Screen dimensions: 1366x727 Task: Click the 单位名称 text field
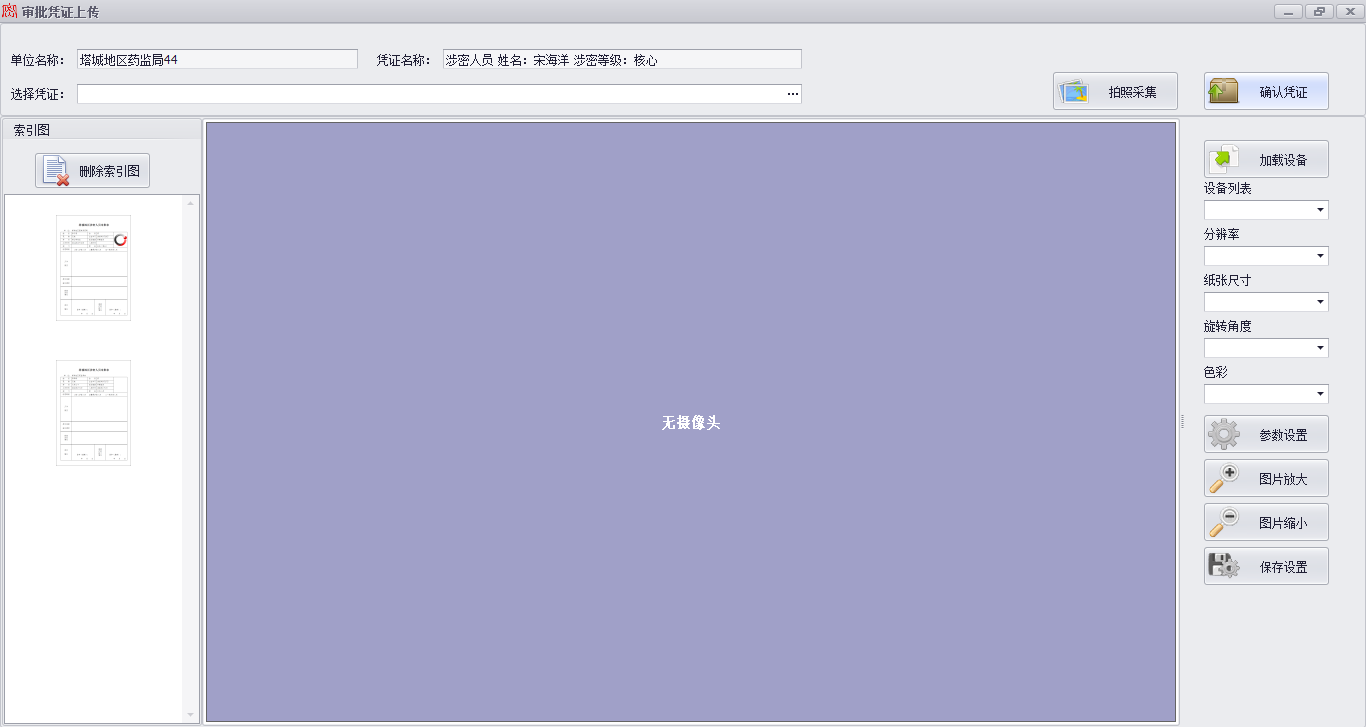(x=217, y=60)
